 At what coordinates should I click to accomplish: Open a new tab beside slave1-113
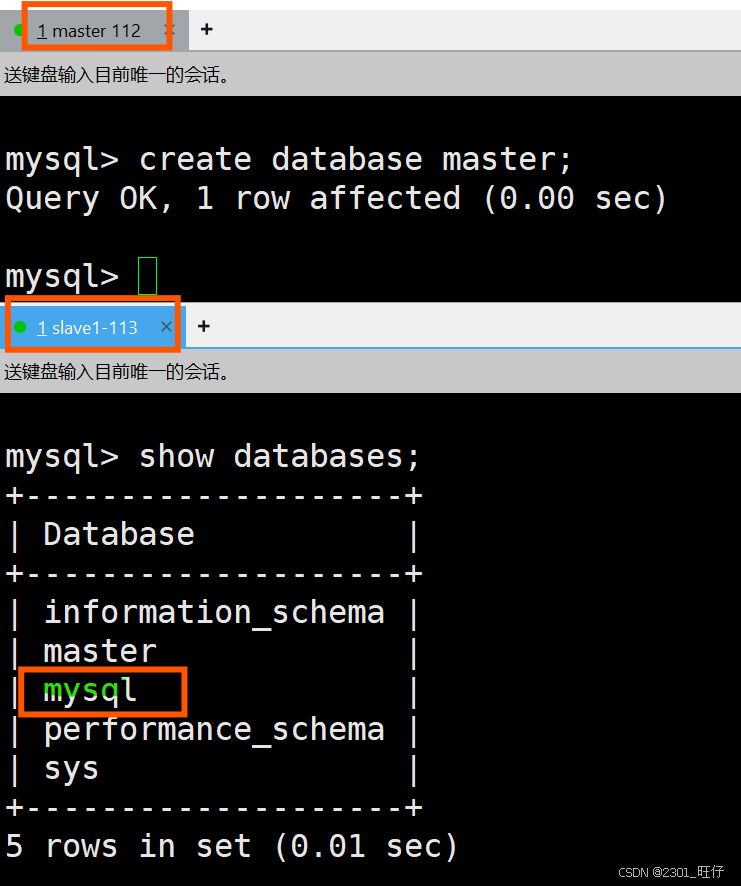[x=204, y=327]
